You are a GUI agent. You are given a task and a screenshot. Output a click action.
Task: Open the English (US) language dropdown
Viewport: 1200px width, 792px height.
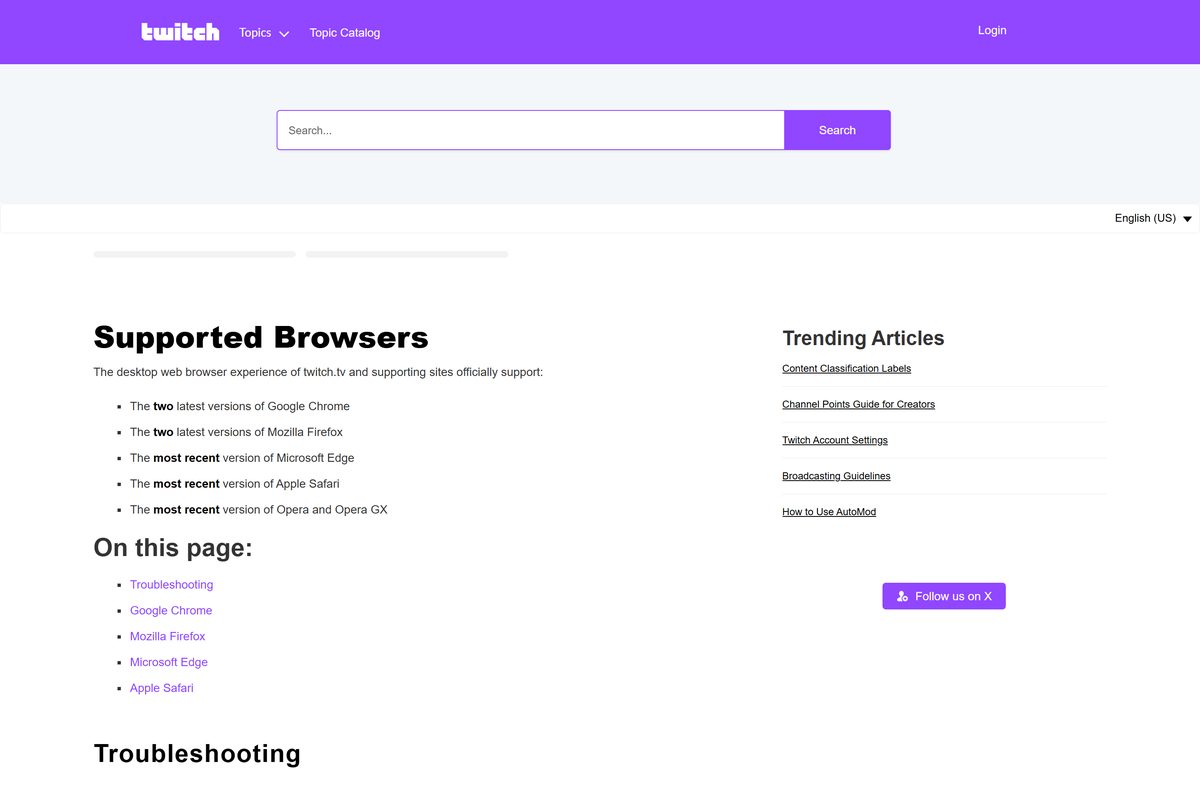(x=1153, y=218)
